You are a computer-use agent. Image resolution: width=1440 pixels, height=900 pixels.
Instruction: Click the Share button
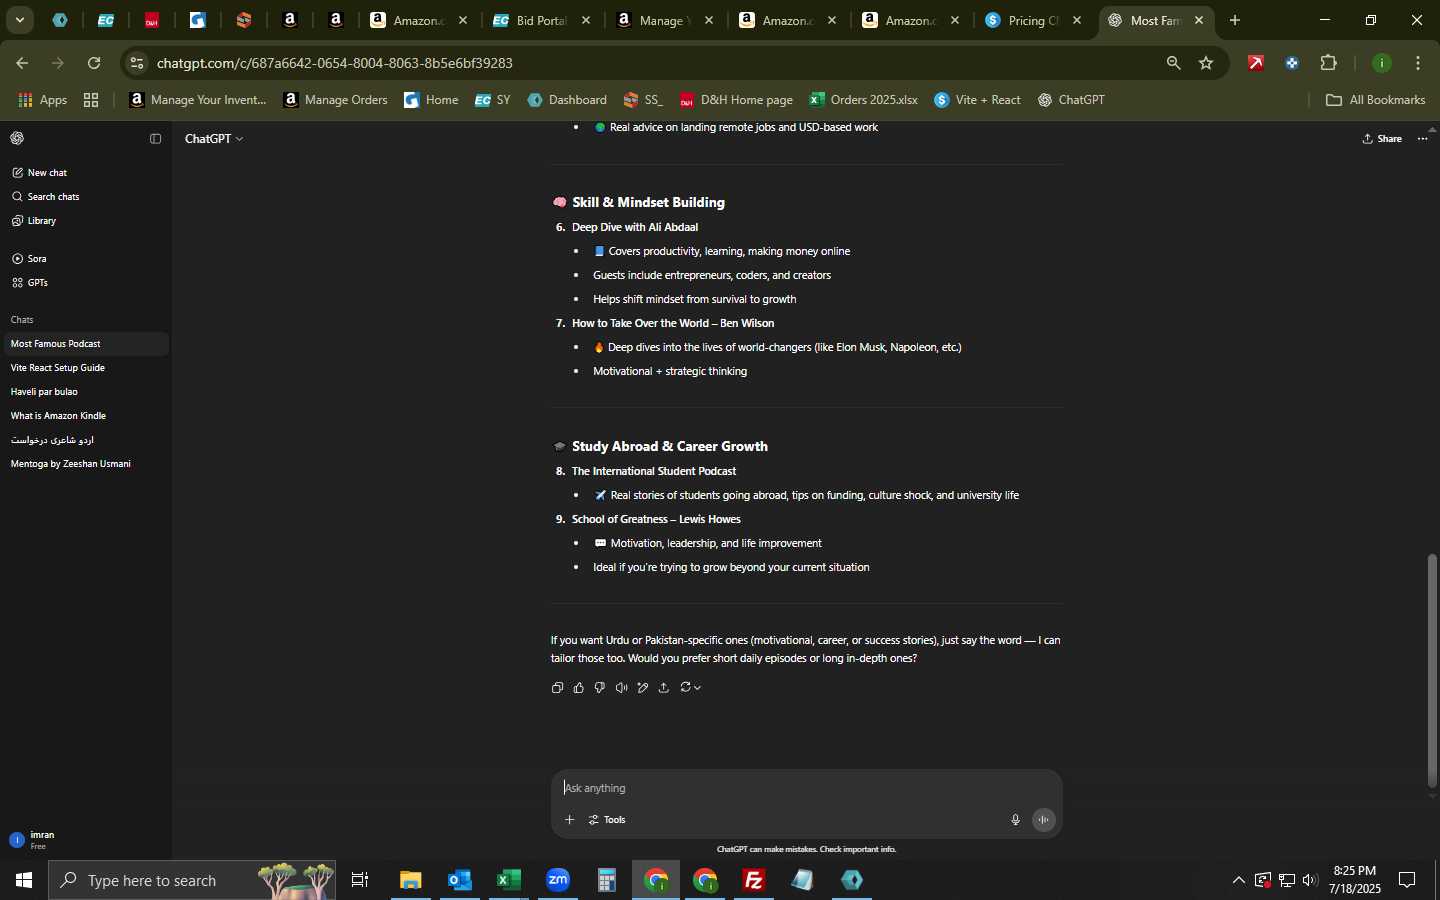pos(1382,139)
